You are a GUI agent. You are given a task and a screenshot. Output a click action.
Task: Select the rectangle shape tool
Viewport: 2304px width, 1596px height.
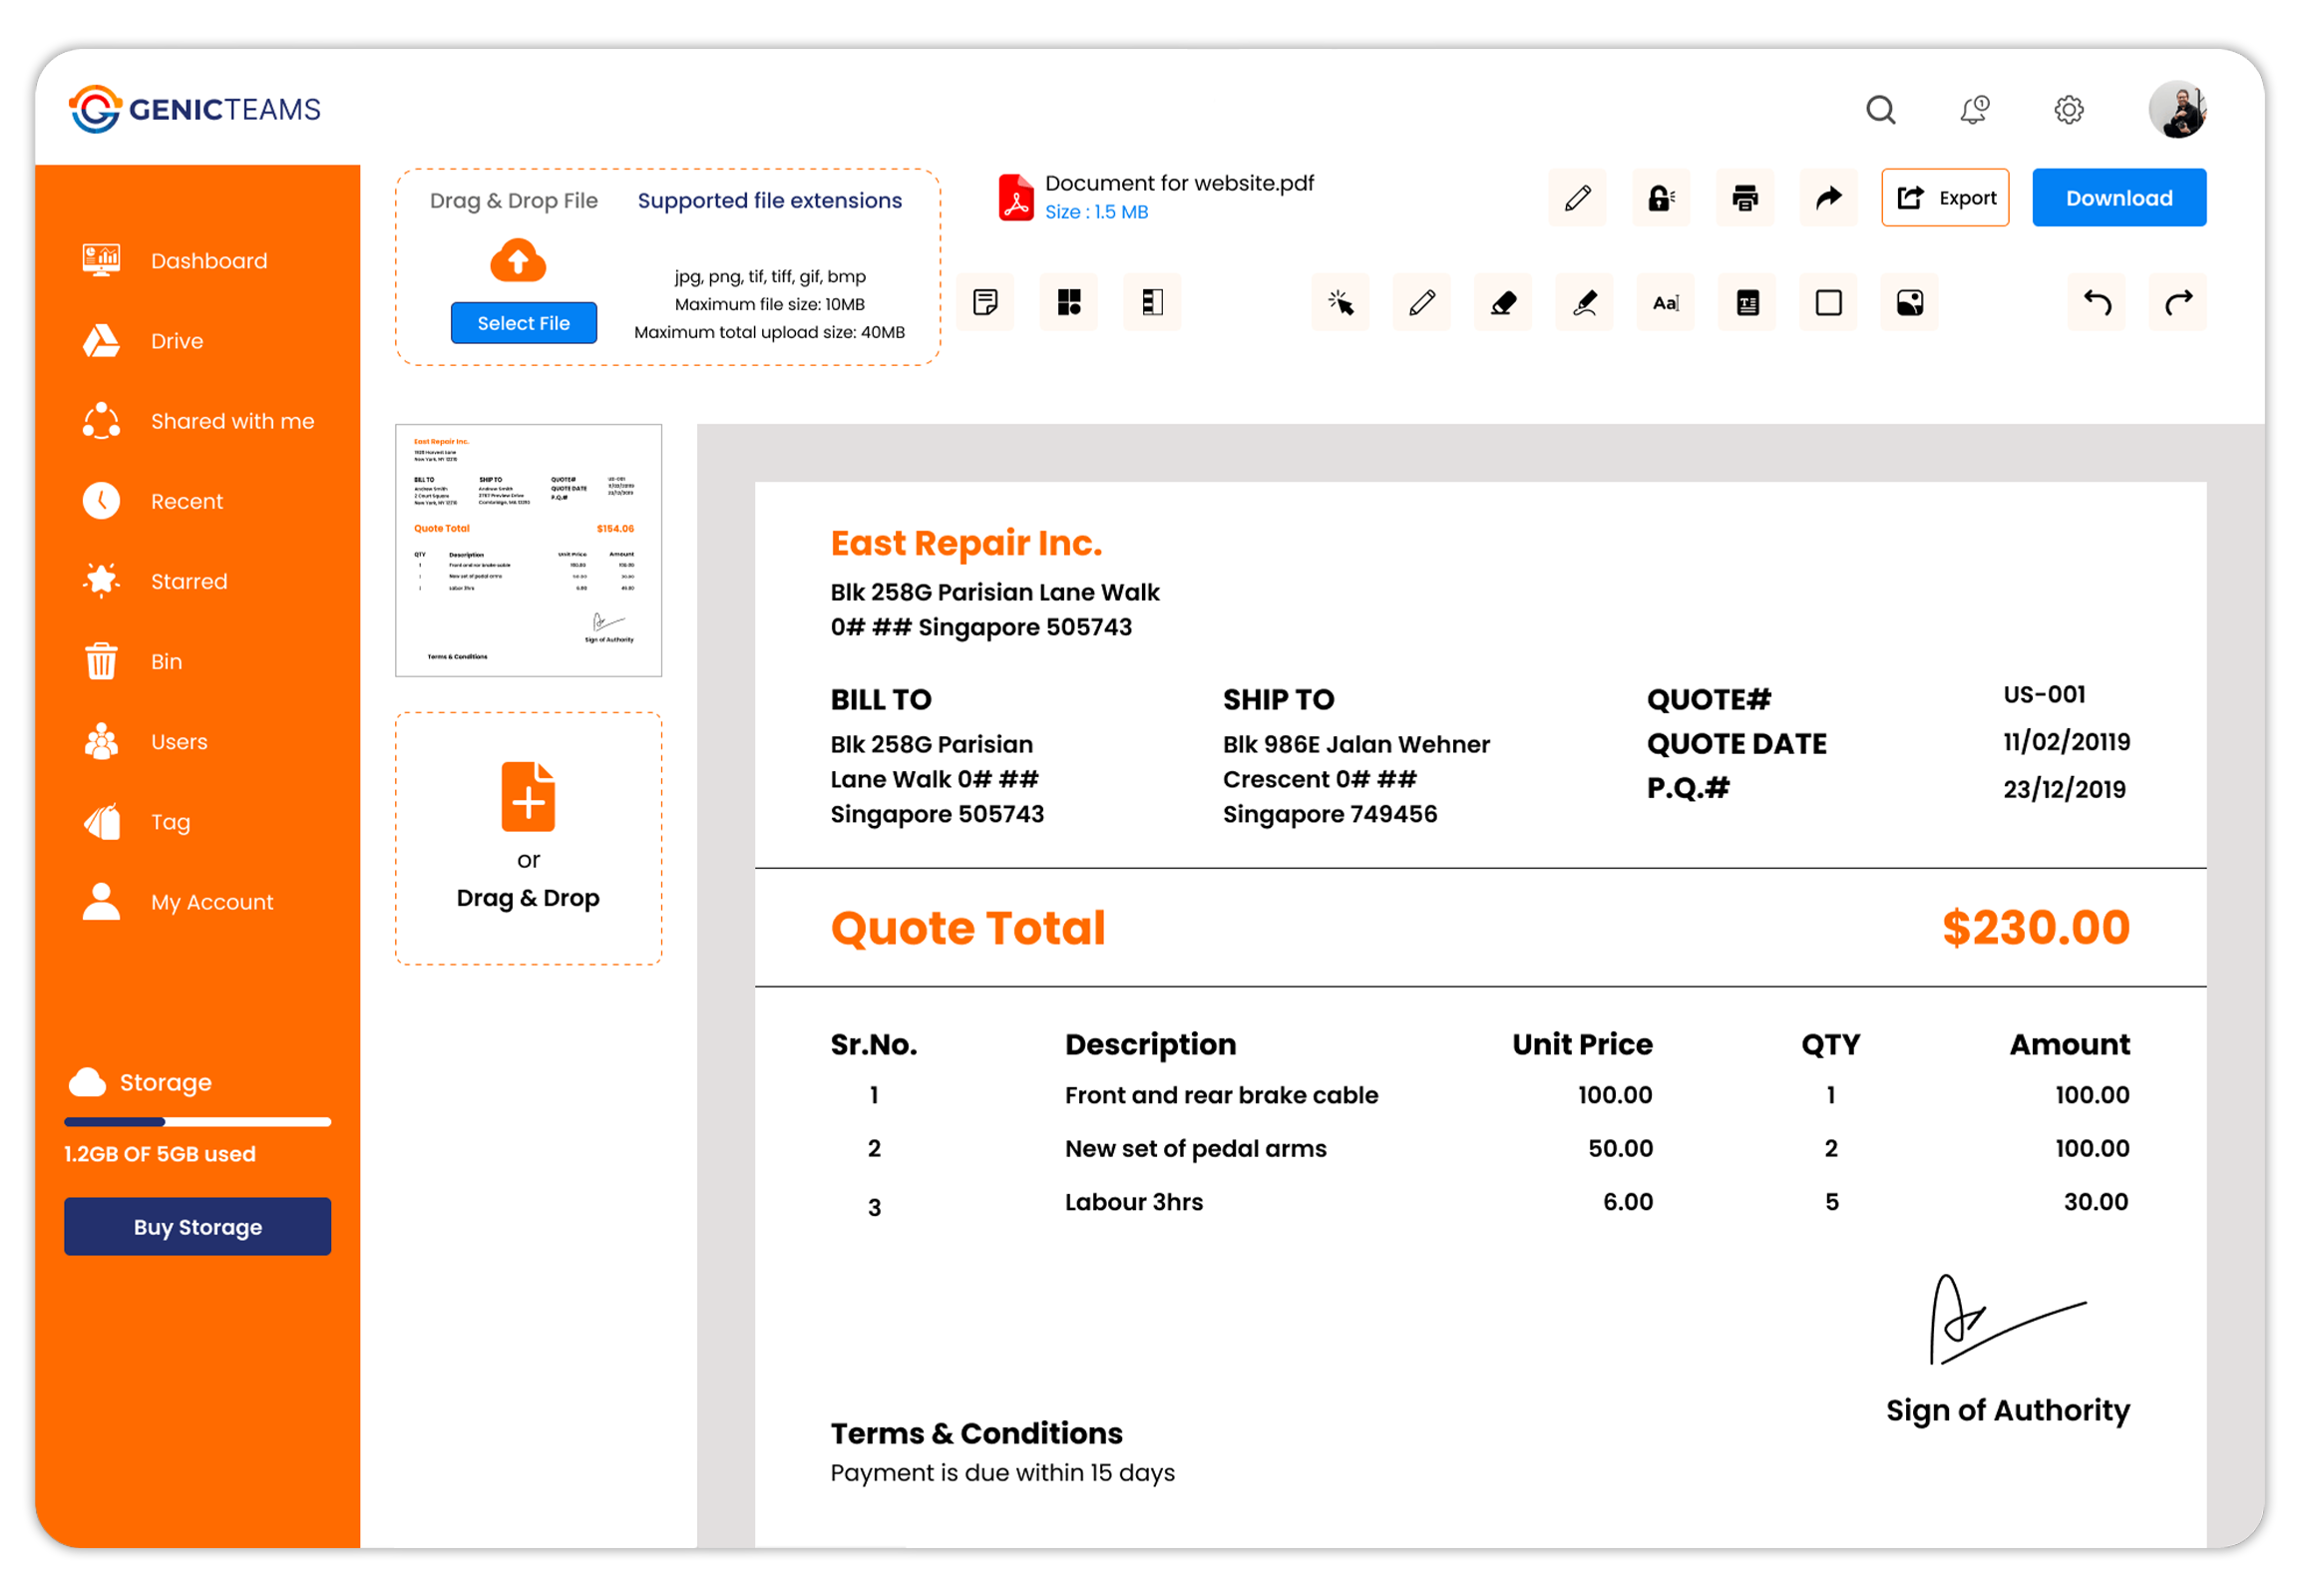1829,302
